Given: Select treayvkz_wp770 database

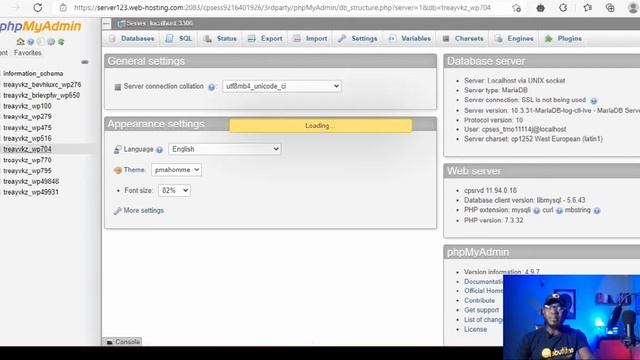Looking at the screenshot, I should [27, 160].
